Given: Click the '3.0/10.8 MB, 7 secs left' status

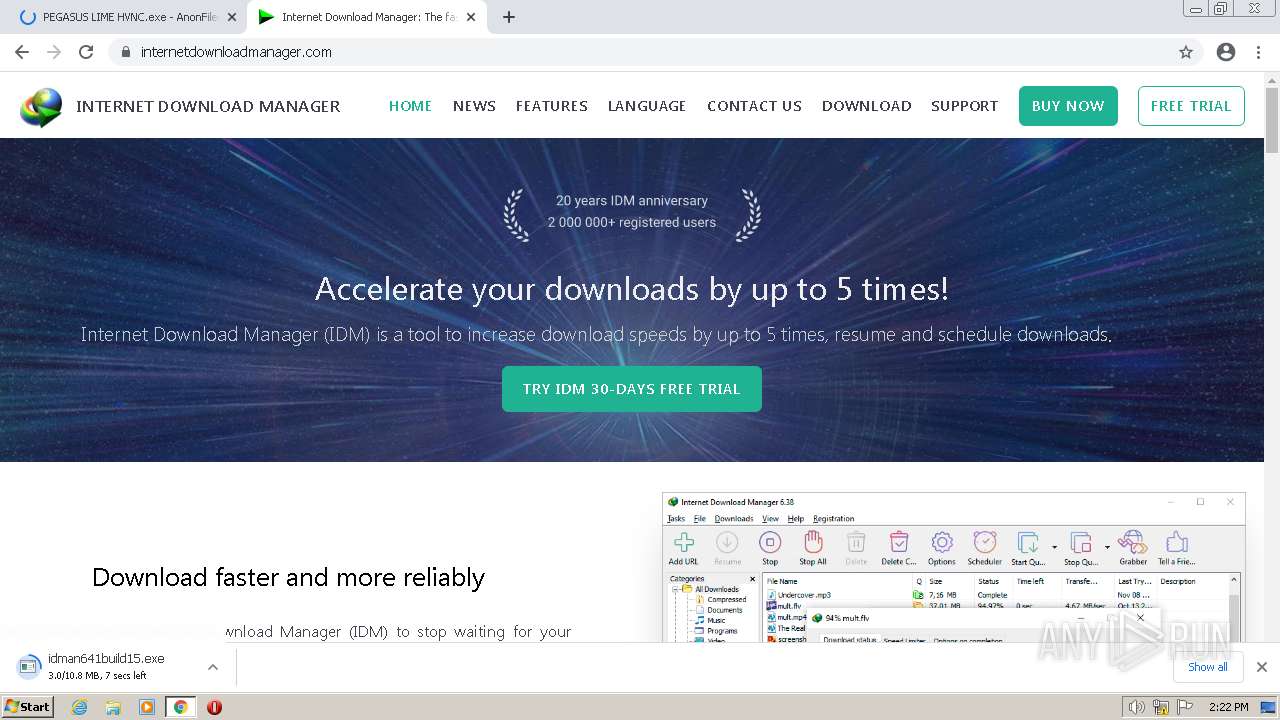Looking at the screenshot, I should pos(97,676).
